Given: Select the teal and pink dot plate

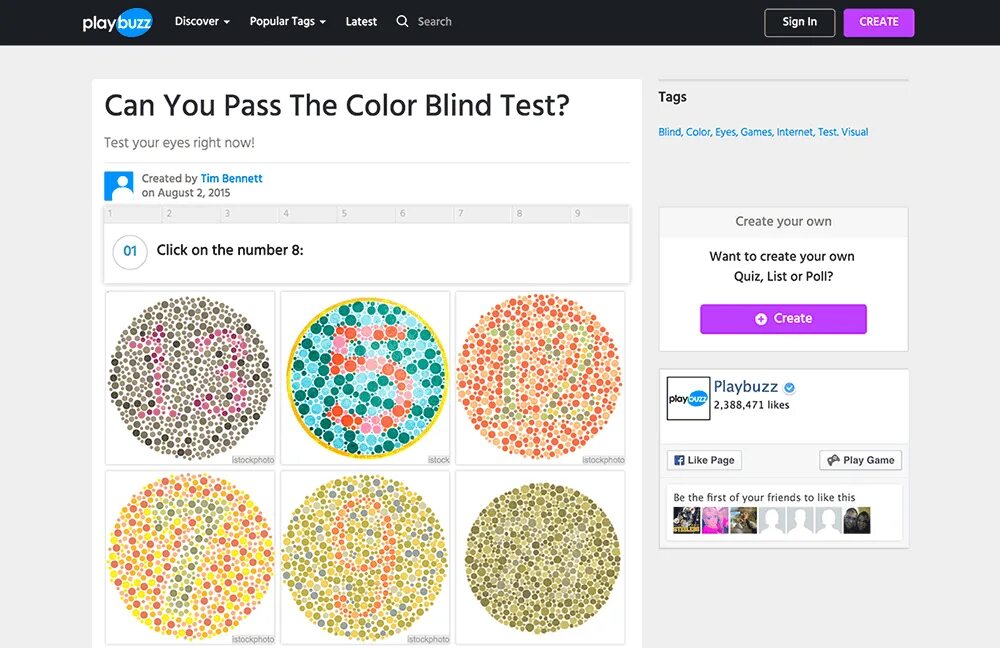Looking at the screenshot, I should (365, 377).
